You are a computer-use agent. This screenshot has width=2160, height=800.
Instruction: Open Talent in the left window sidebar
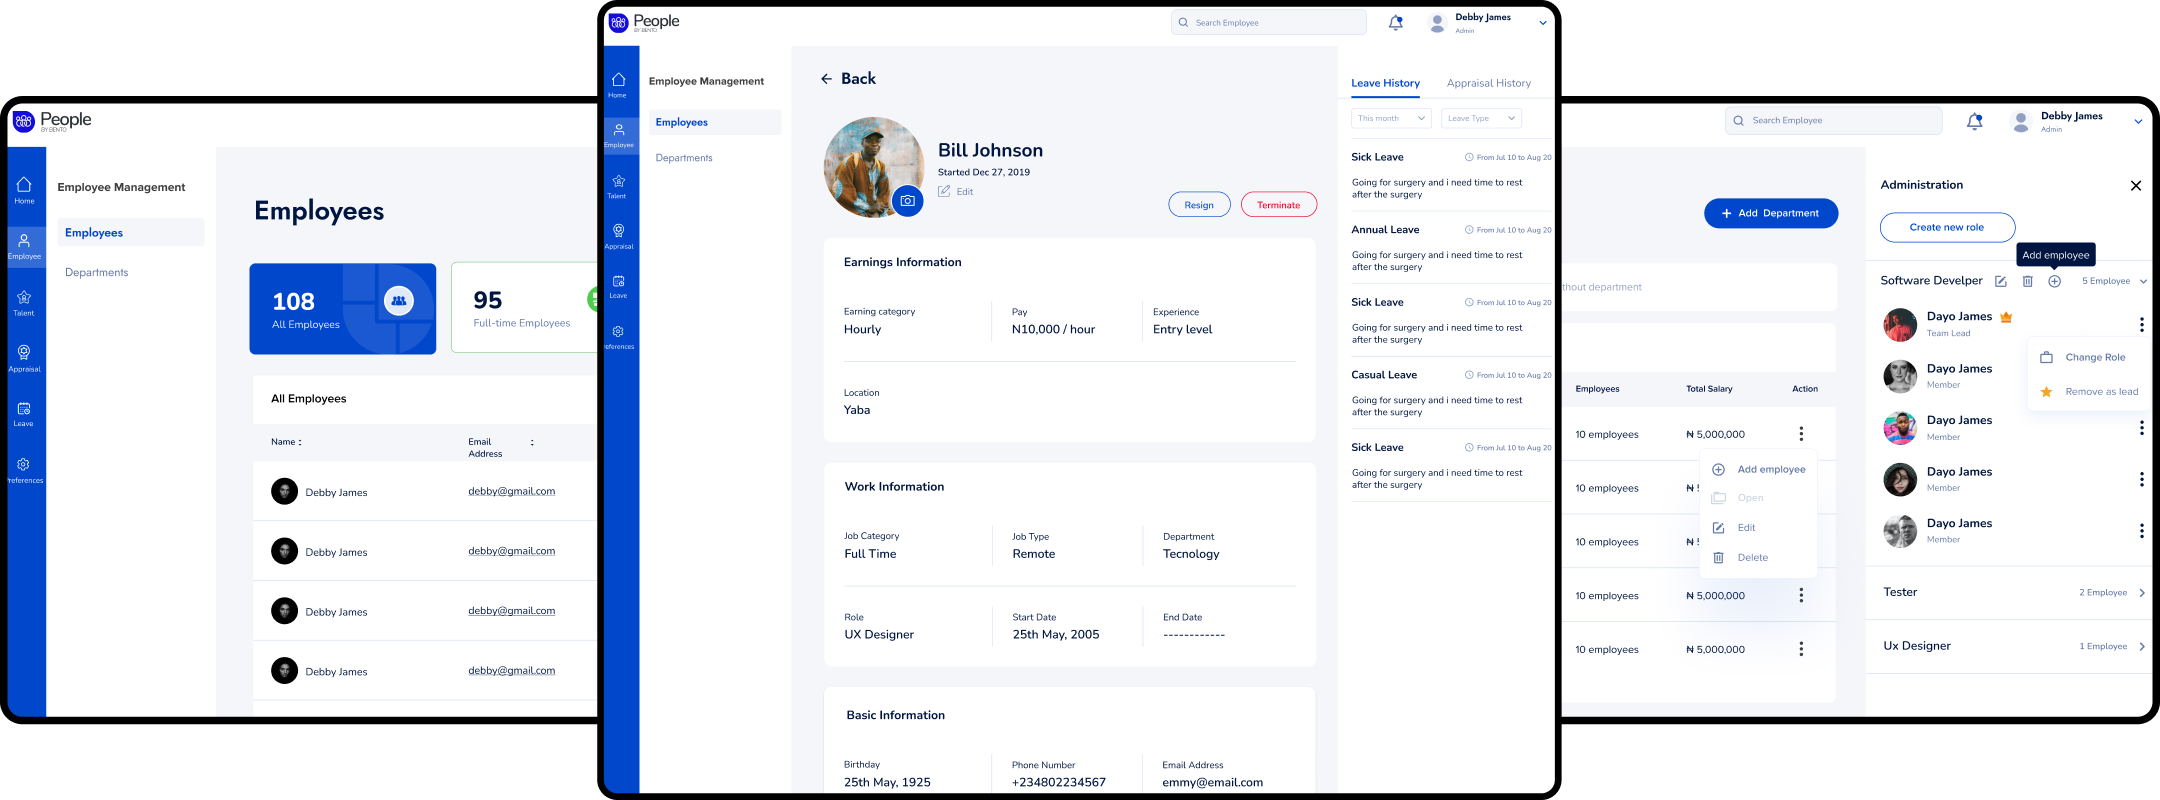[x=24, y=303]
